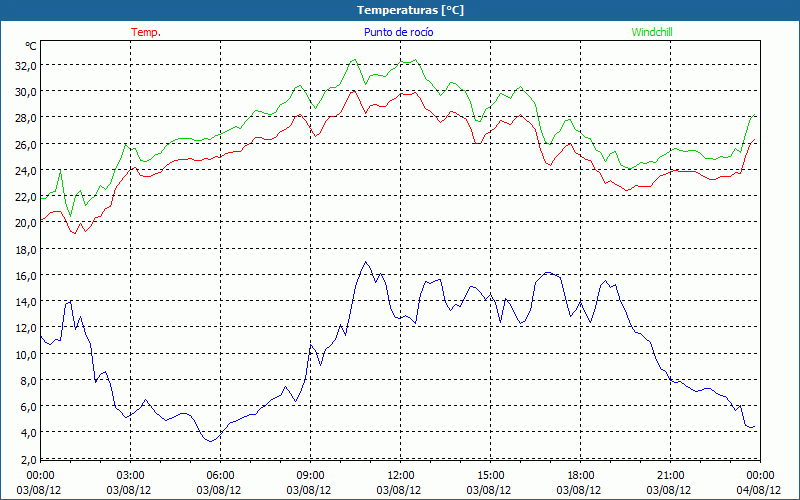Click the red Temp. legend label
Image resolution: width=800 pixels, height=500 pixels.
[146, 32]
